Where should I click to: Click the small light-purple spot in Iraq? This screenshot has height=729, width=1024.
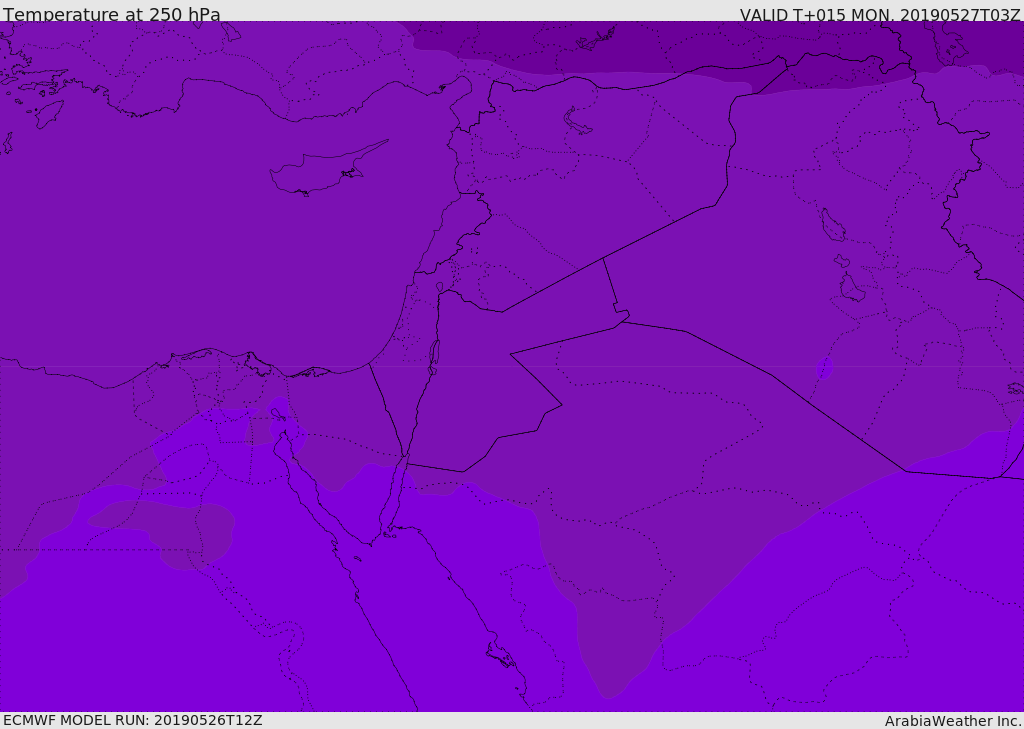825,368
